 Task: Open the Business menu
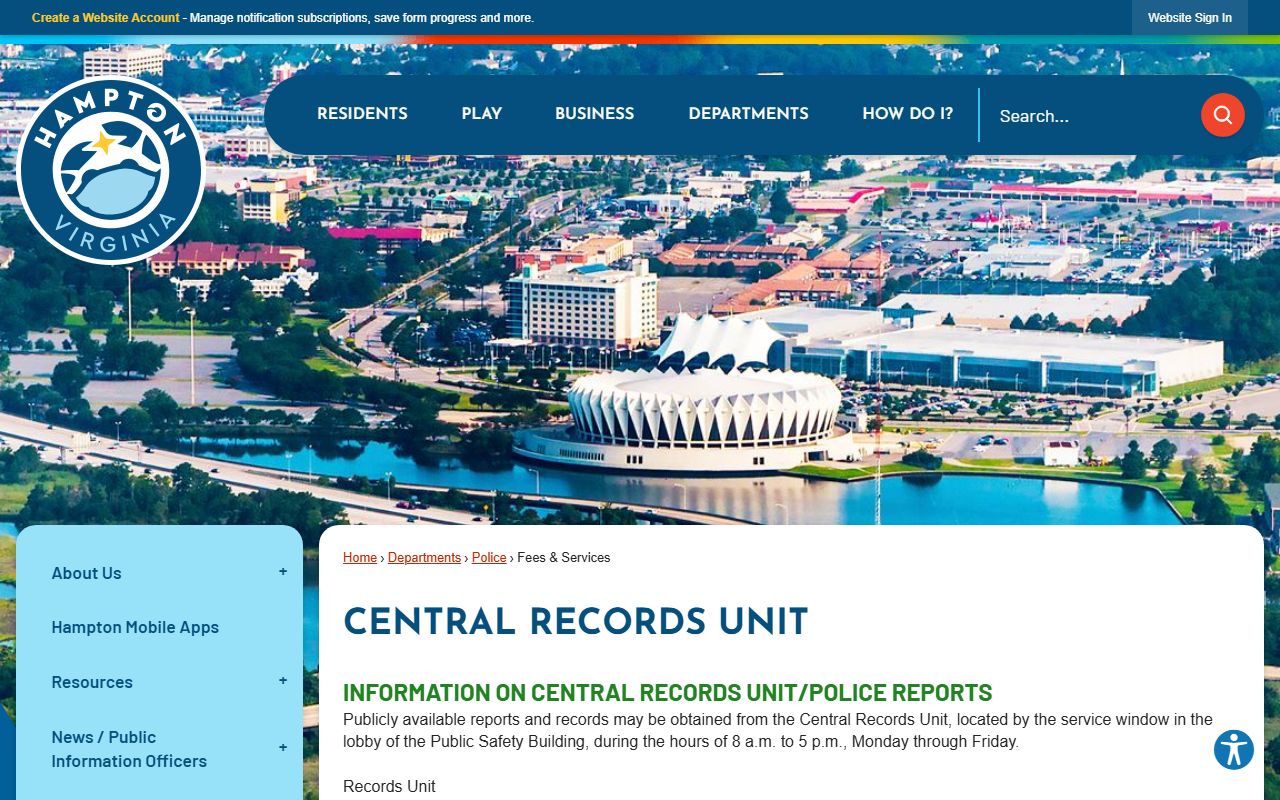coord(594,114)
